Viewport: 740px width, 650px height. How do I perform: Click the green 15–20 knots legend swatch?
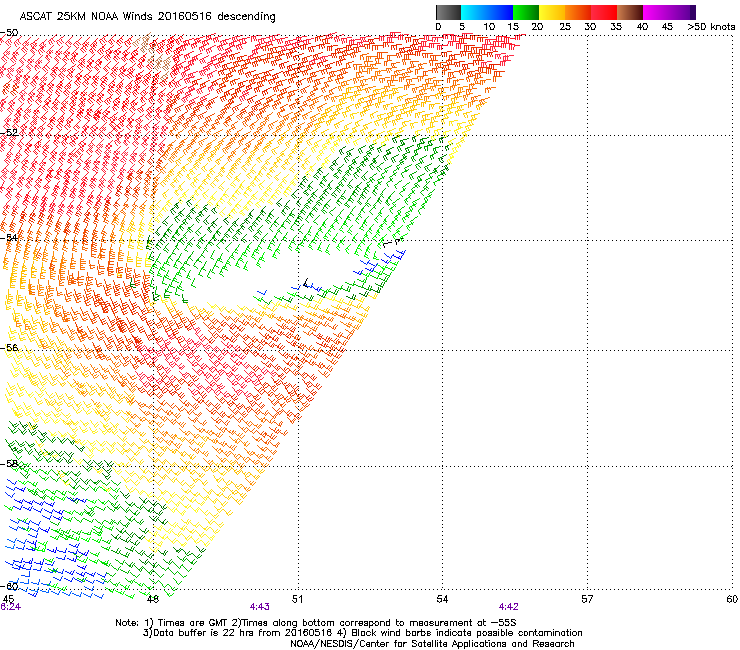526,12
